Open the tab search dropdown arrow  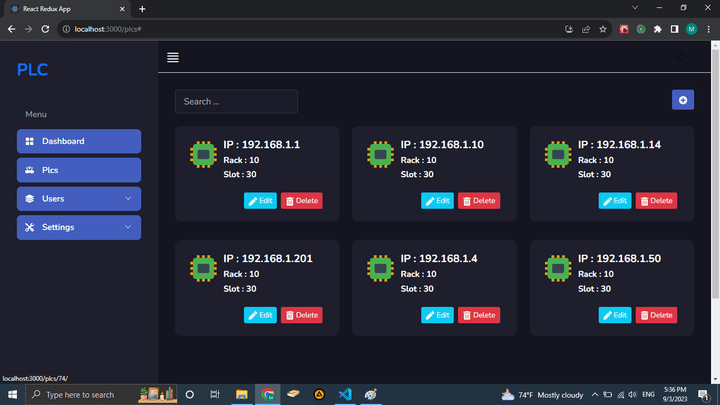coord(635,8)
